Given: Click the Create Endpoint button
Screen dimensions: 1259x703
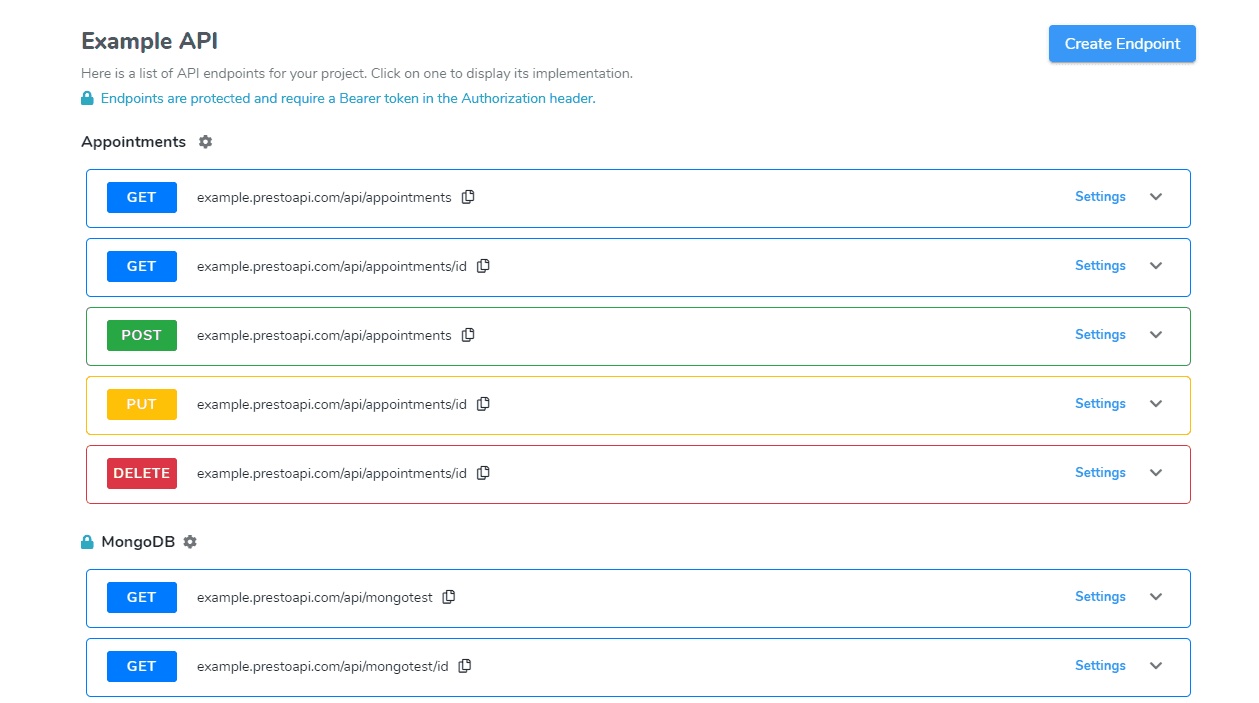Looking at the screenshot, I should [1121, 43].
